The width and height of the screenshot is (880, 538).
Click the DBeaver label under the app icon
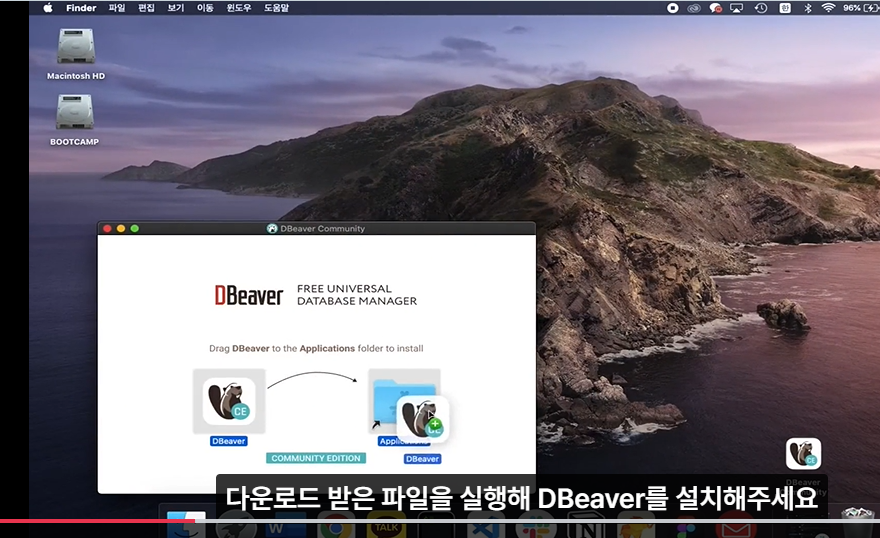(228, 441)
